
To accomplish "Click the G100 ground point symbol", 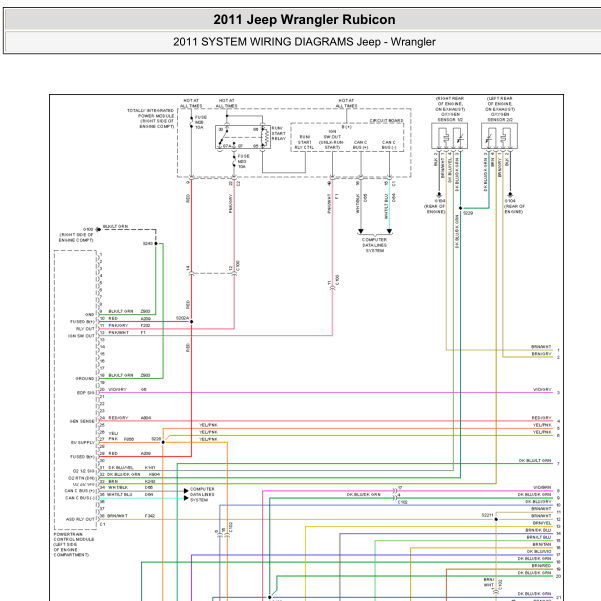I will click(98, 229).
